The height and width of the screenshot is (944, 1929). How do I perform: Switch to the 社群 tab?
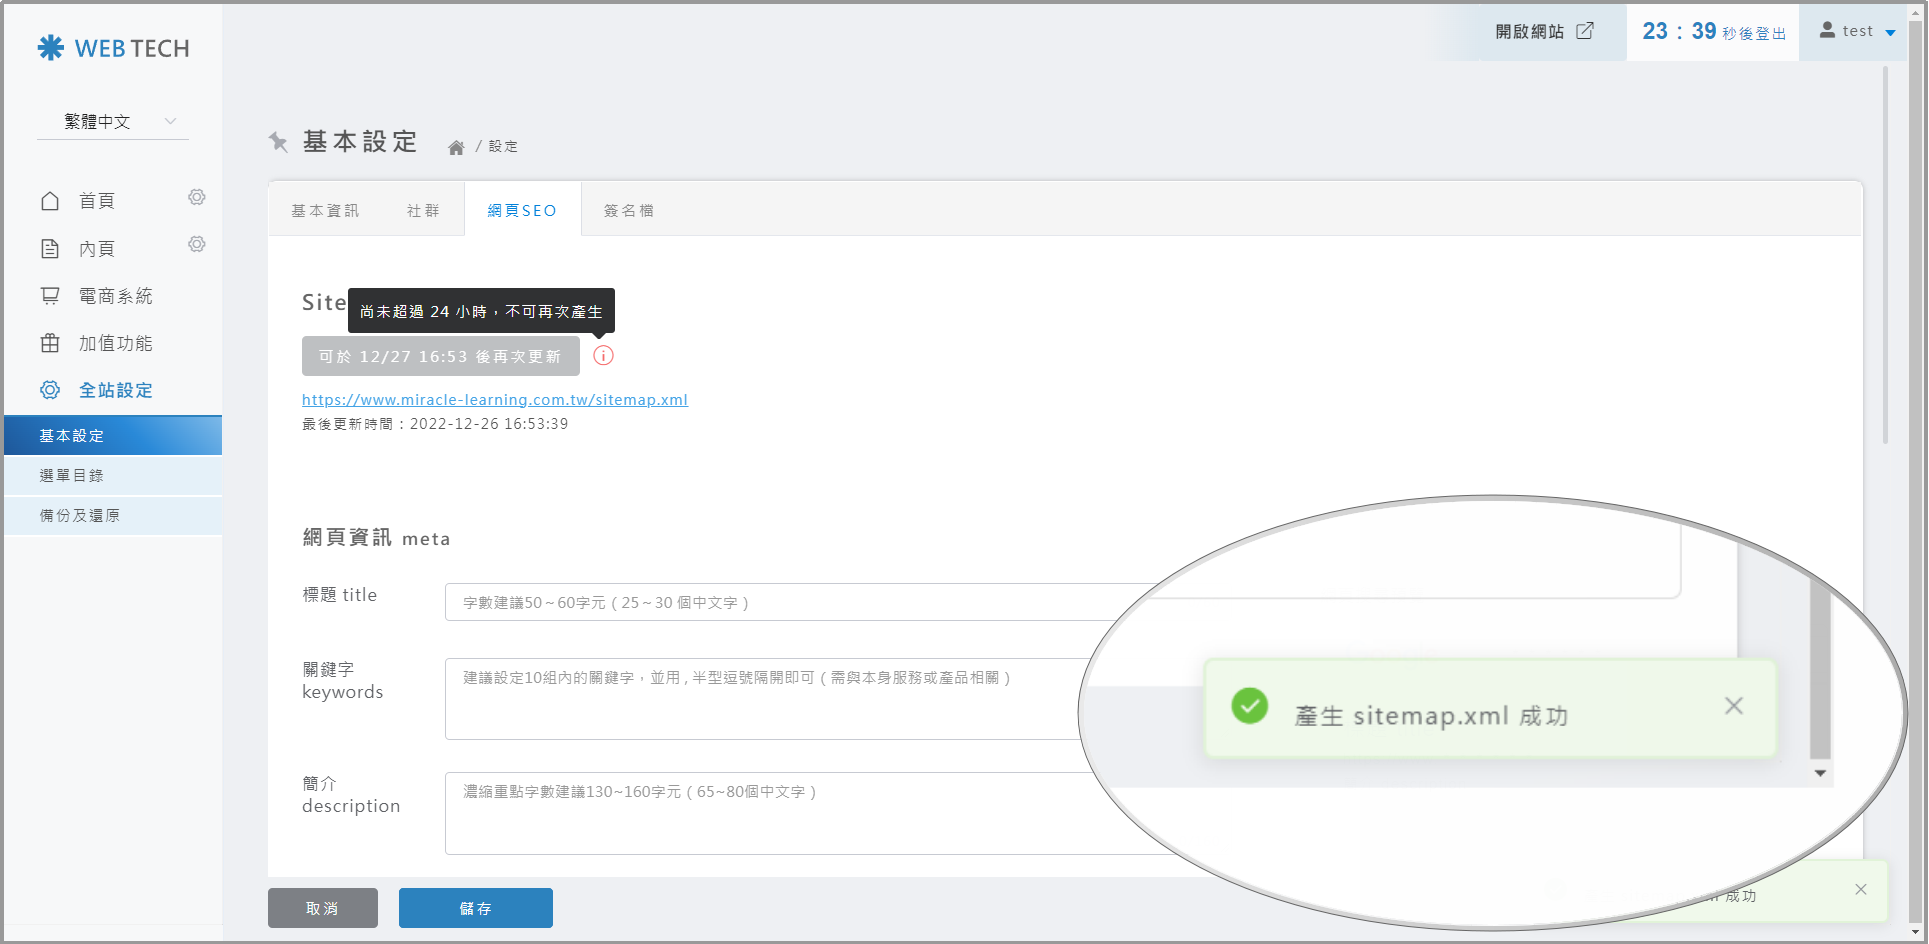click(423, 211)
